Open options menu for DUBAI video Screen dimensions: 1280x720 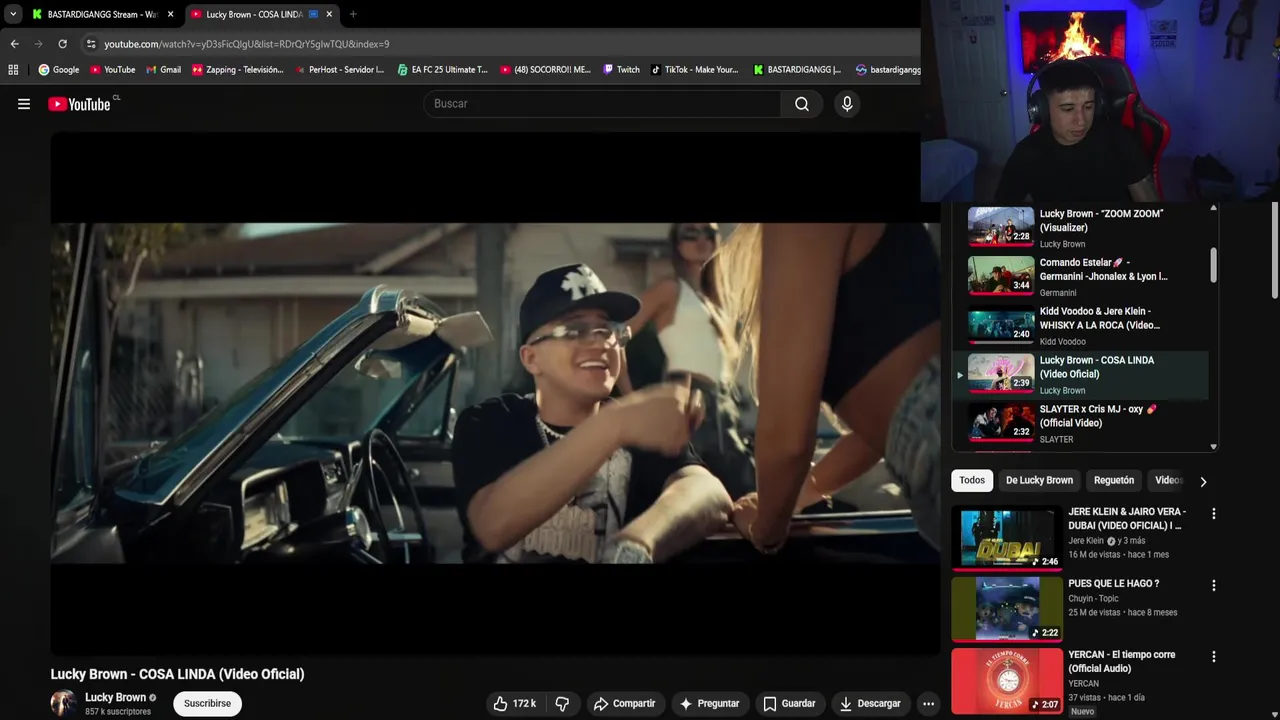1214,514
